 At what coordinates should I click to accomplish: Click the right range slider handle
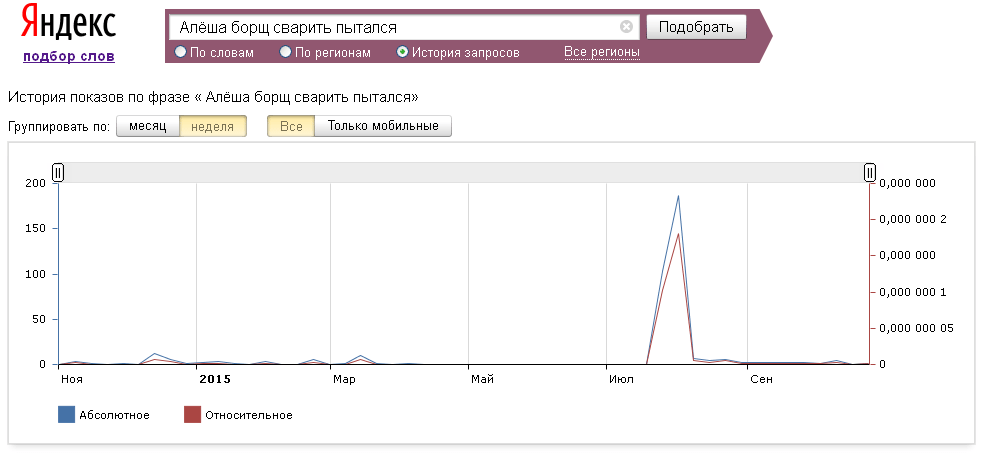pos(870,173)
